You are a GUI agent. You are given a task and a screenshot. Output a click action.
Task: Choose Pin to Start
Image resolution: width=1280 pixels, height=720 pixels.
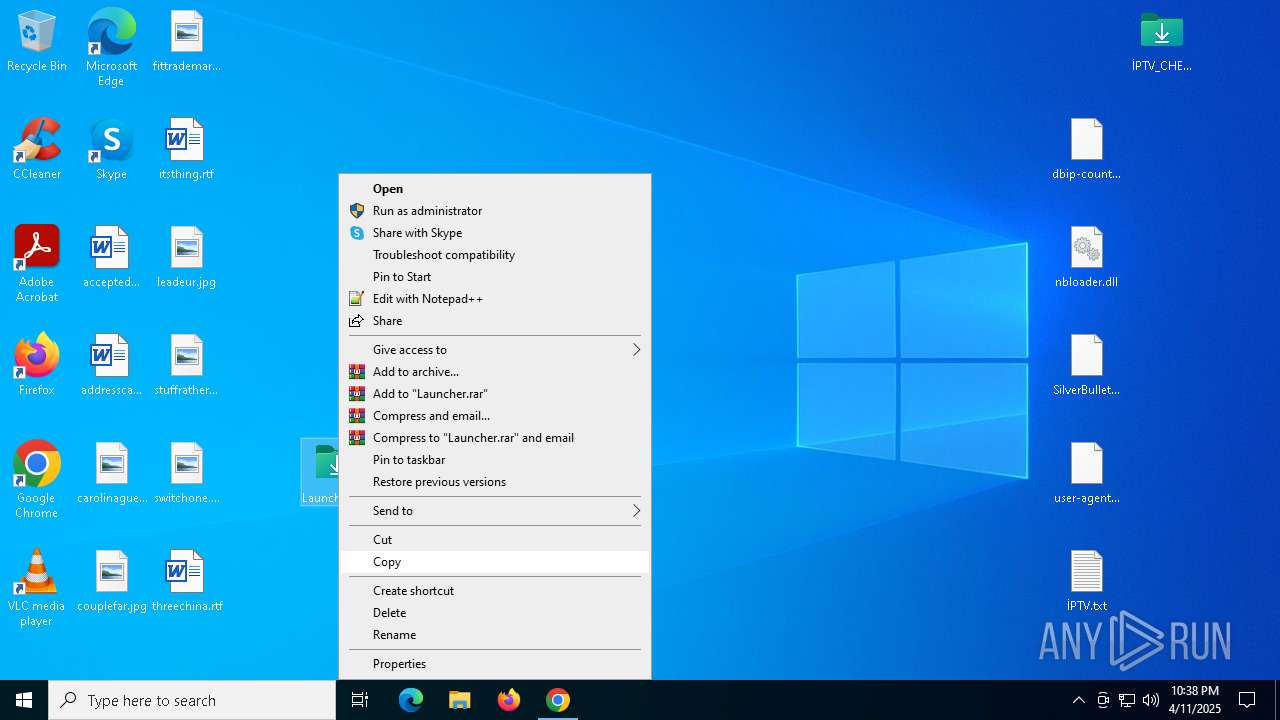coord(495,277)
